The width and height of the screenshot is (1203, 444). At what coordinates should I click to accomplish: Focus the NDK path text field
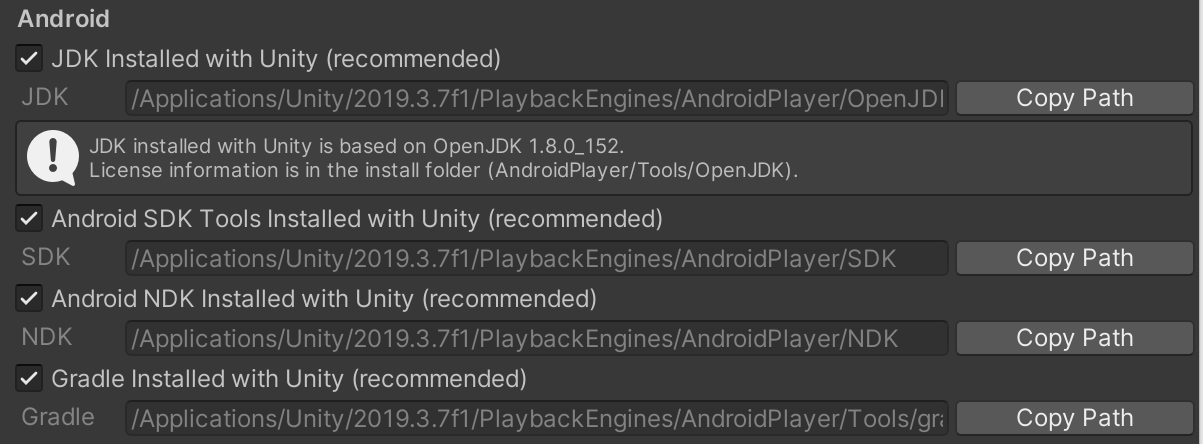point(537,338)
